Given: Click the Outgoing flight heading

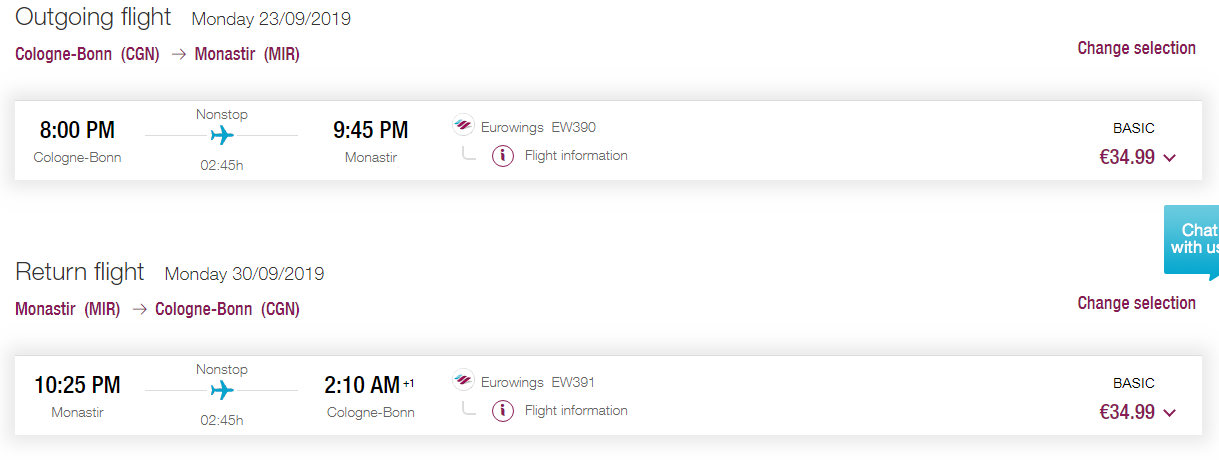Looking at the screenshot, I should tap(93, 17).
